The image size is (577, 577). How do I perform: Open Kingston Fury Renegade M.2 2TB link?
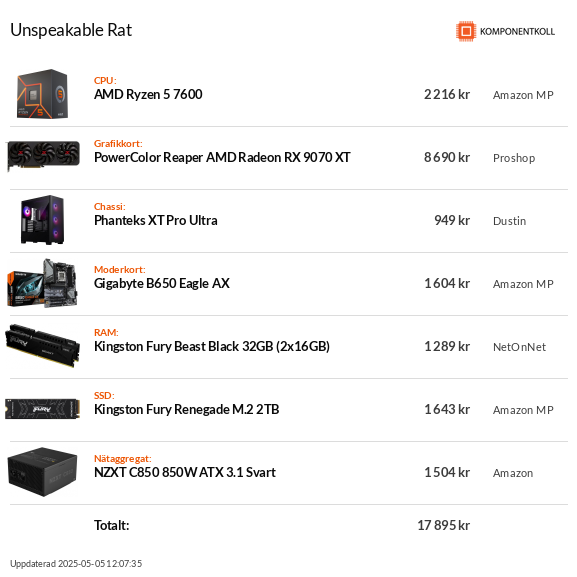[187, 410]
